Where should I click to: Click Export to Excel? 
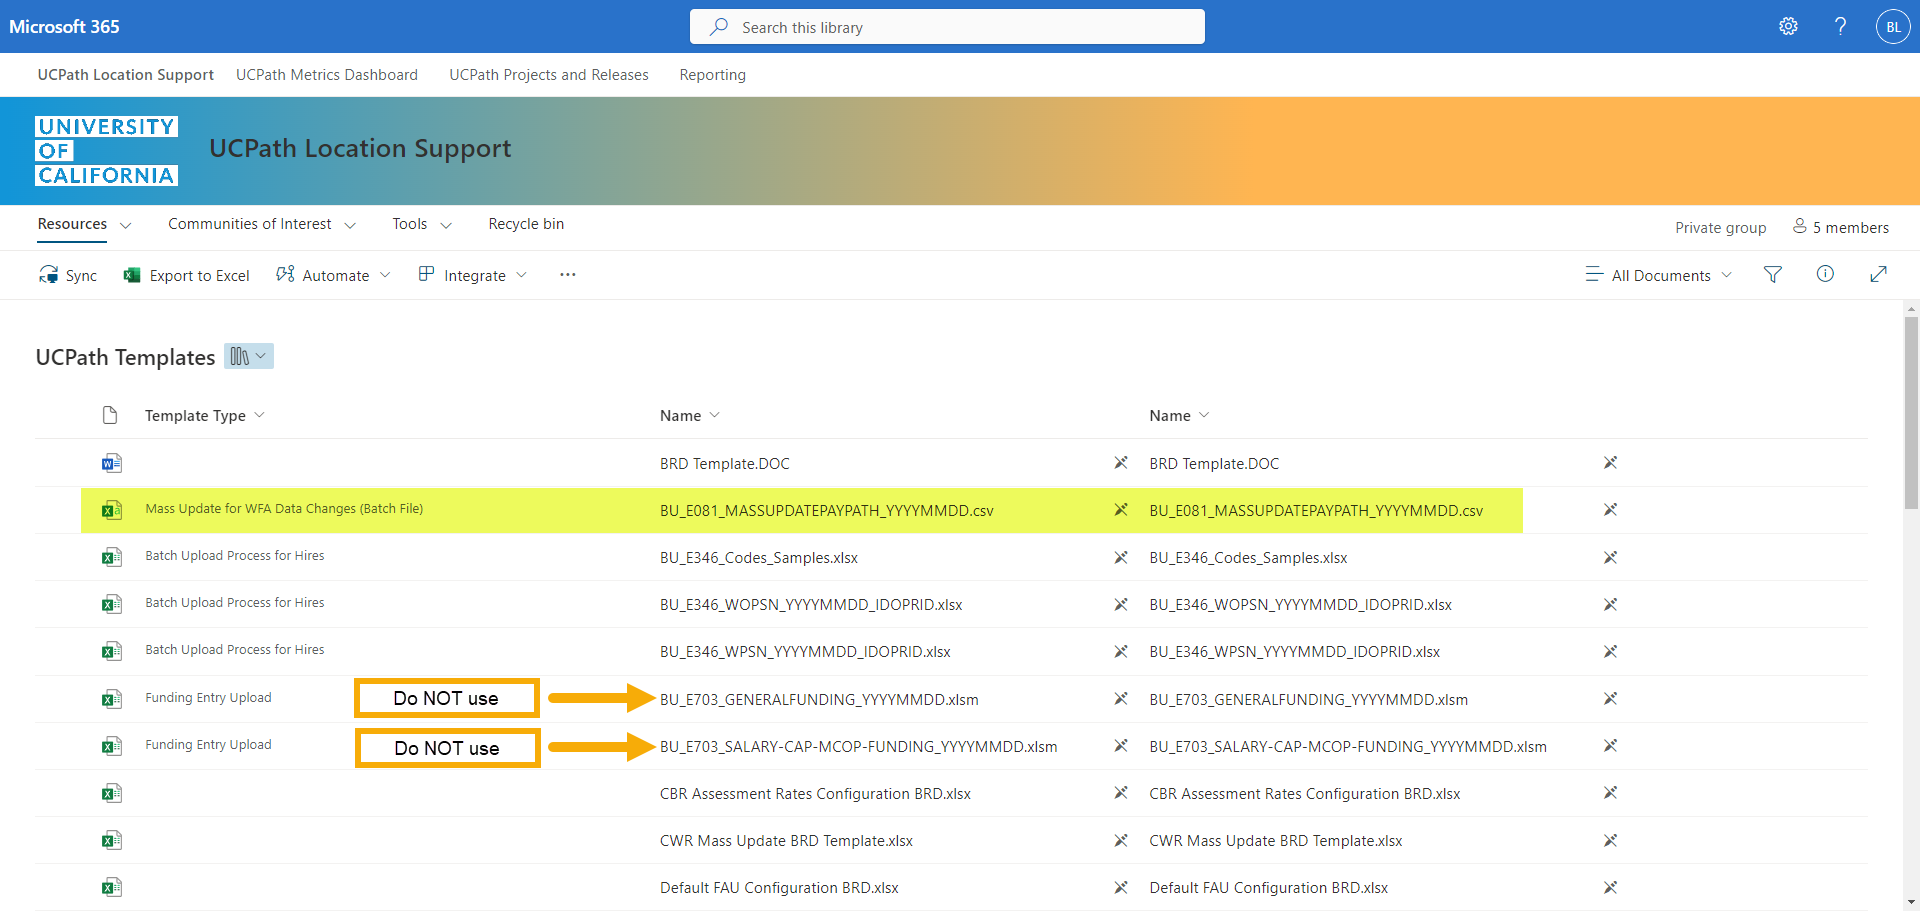pyautogui.click(x=187, y=276)
